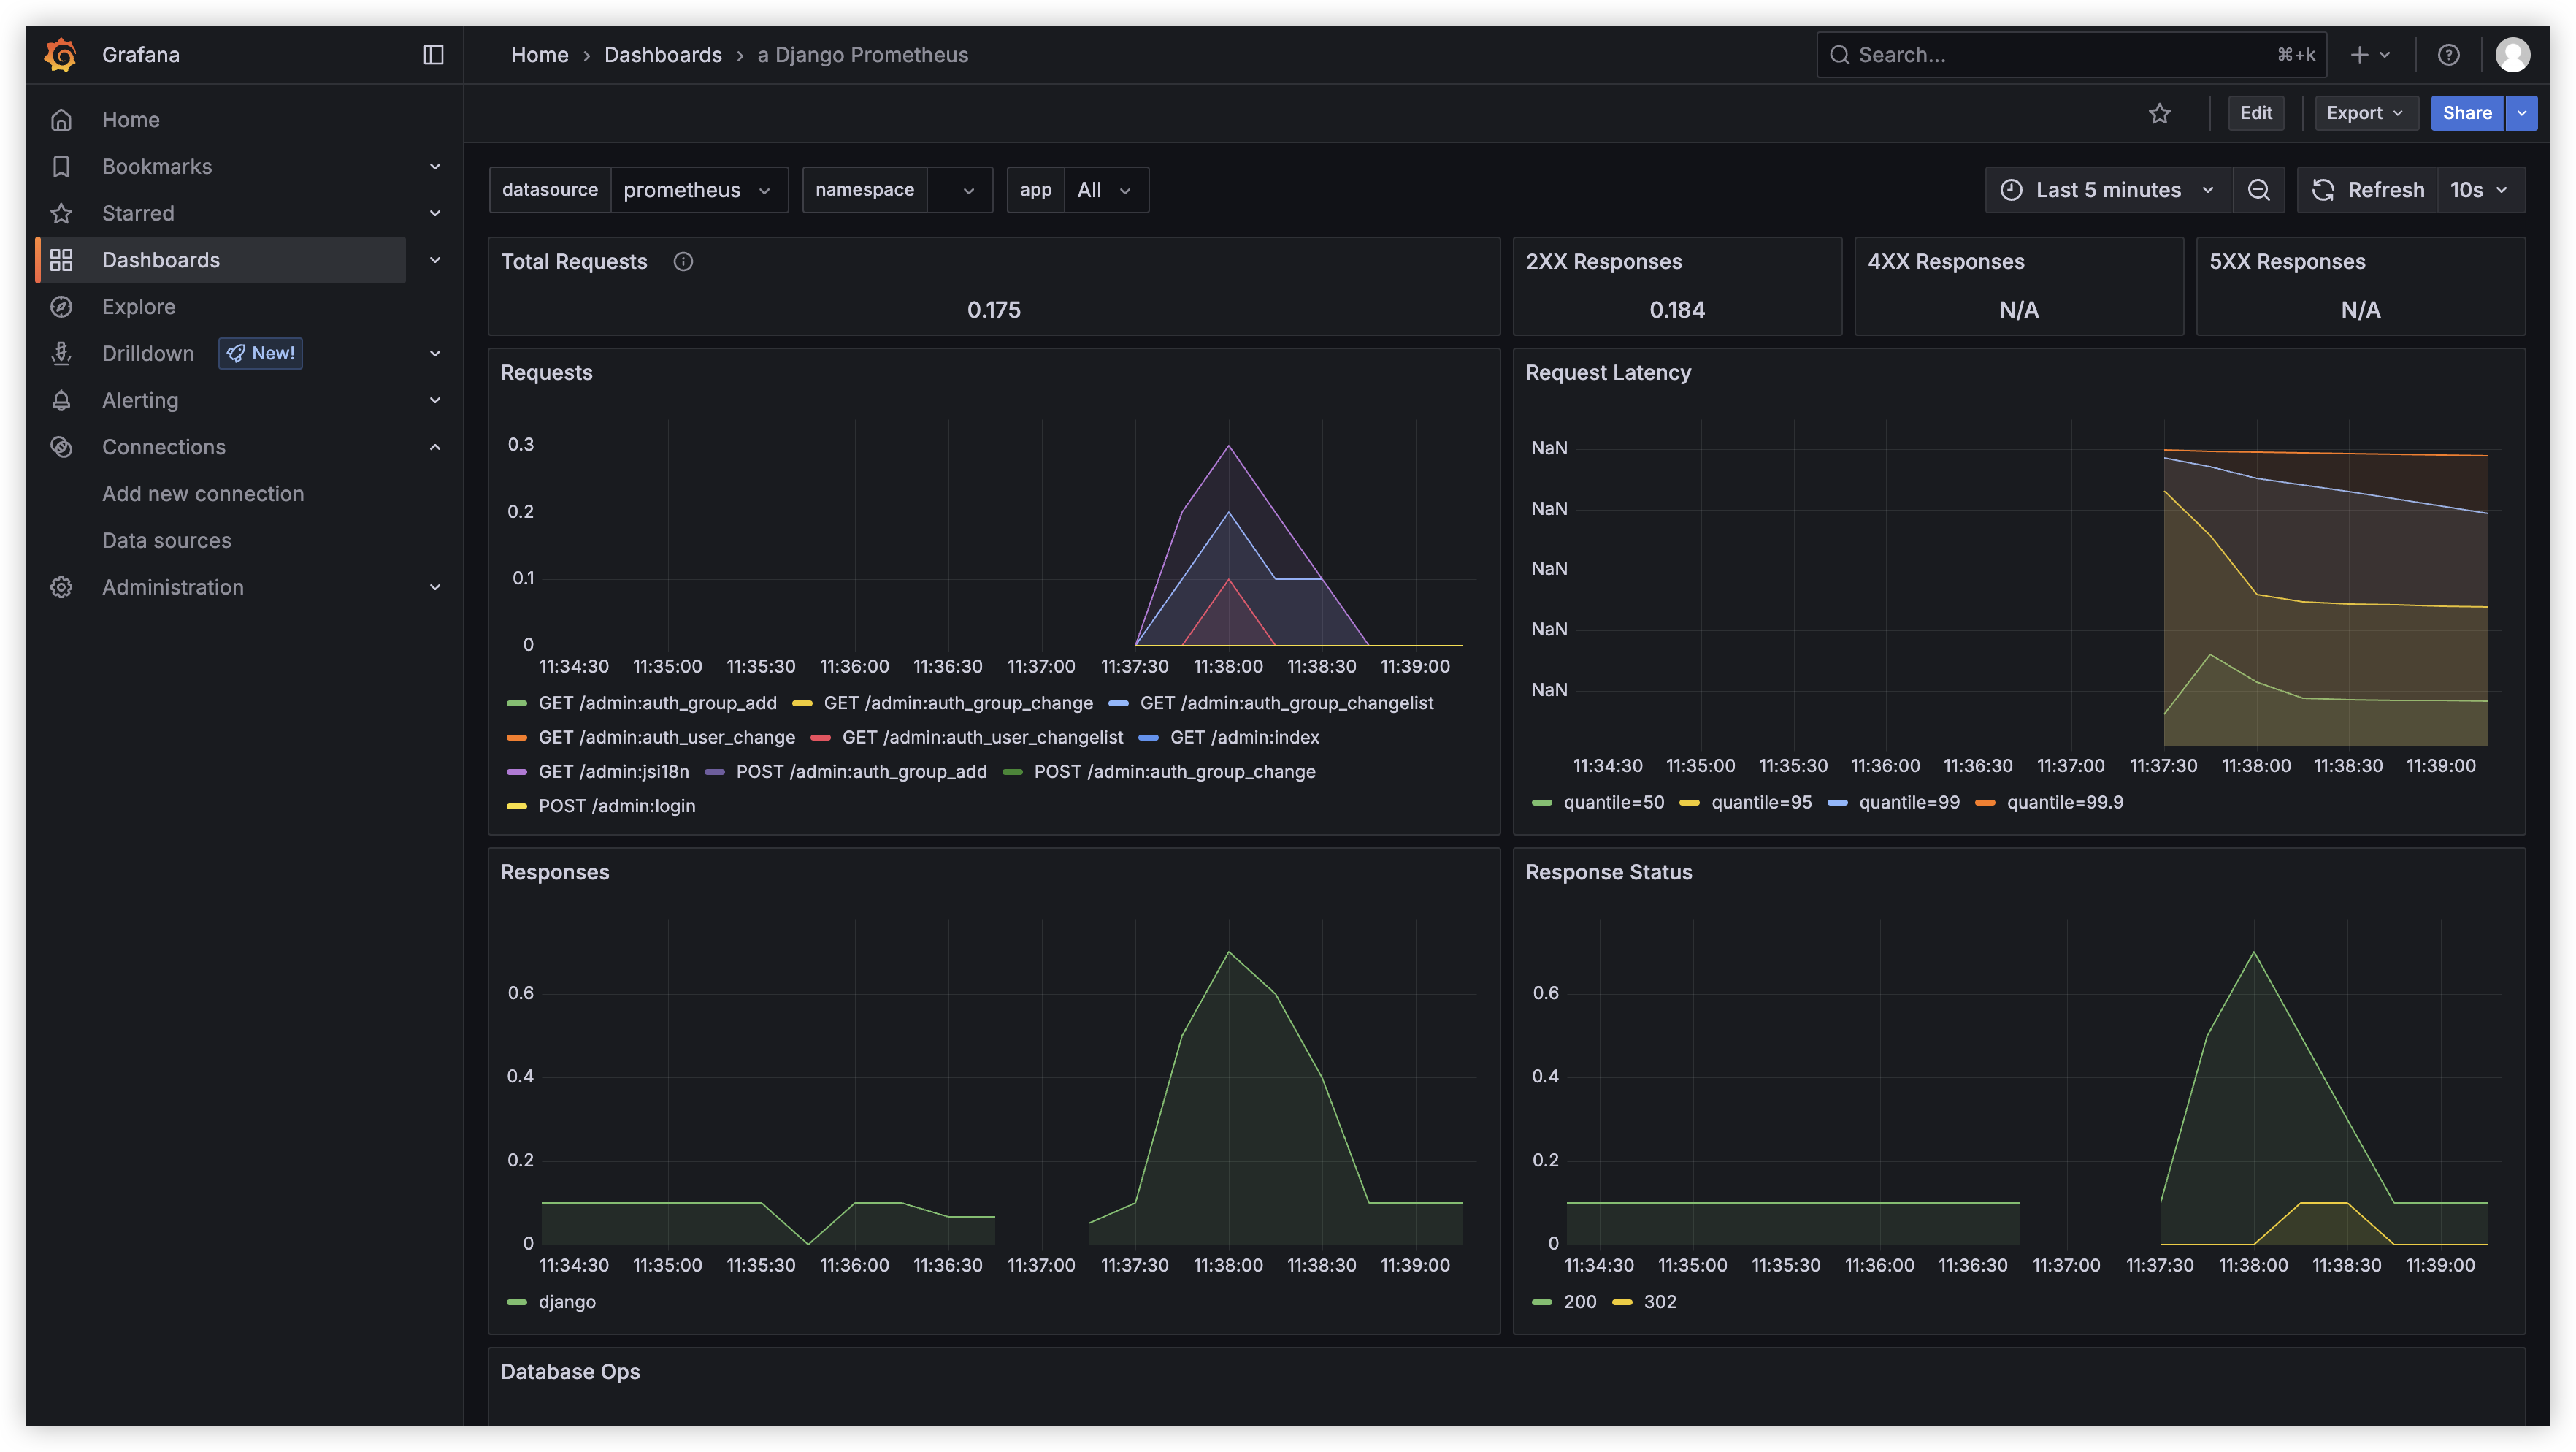This screenshot has width=2576, height=1452.
Task: Click the quantile=95 yellow color swatch
Action: click(1690, 803)
